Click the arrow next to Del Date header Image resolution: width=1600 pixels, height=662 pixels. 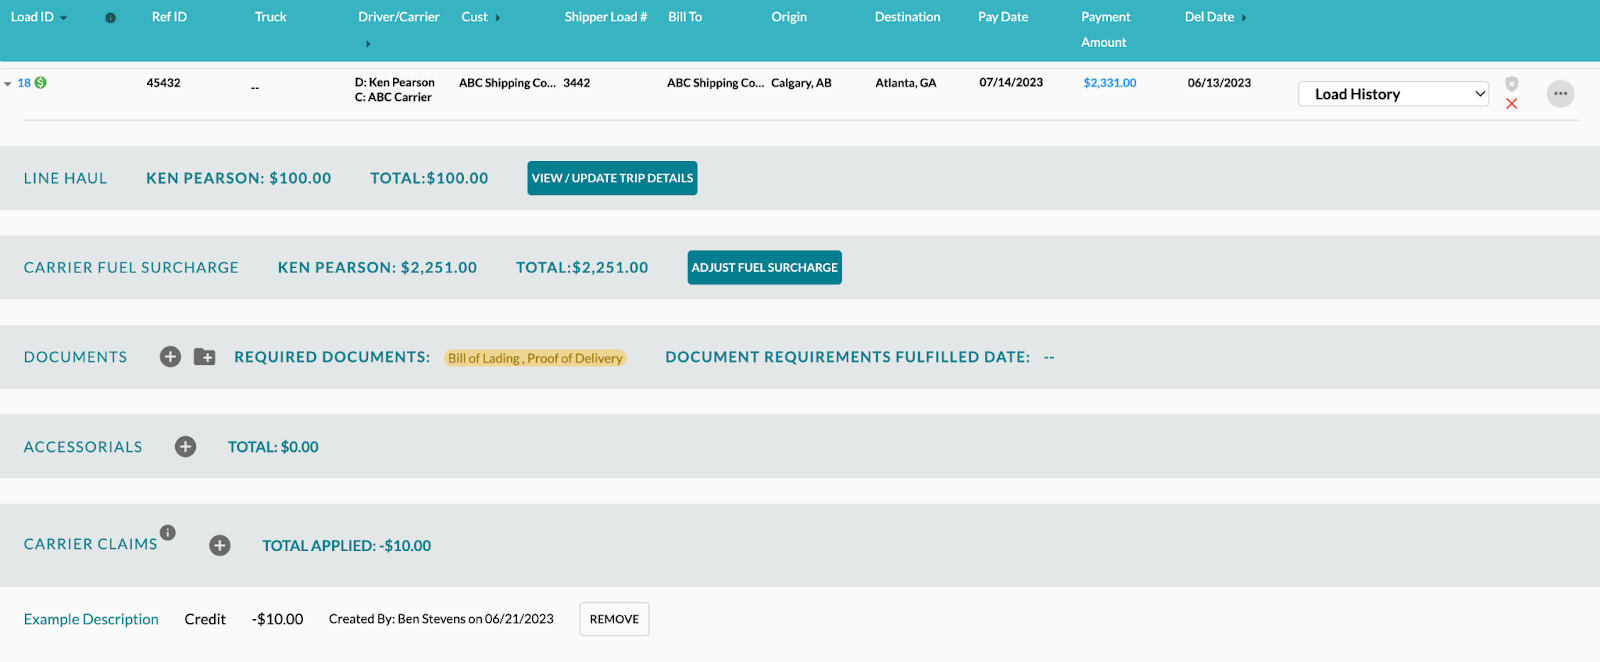[1244, 18]
